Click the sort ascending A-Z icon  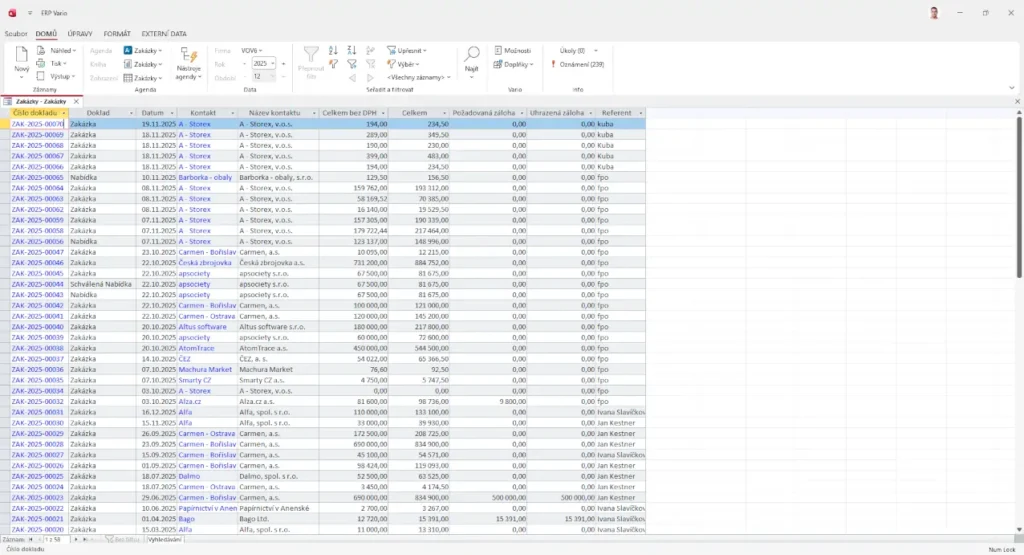pyautogui.click(x=332, y=50)
